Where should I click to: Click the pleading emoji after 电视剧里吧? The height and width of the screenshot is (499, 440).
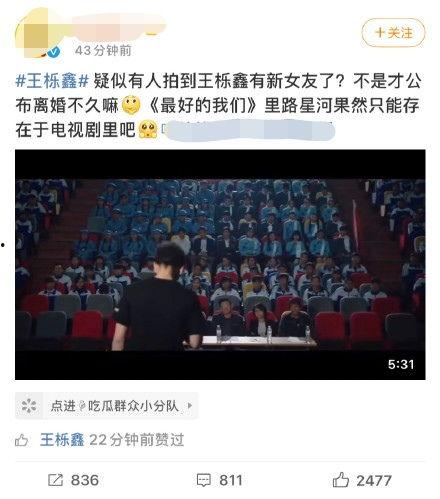click(148, 130)
